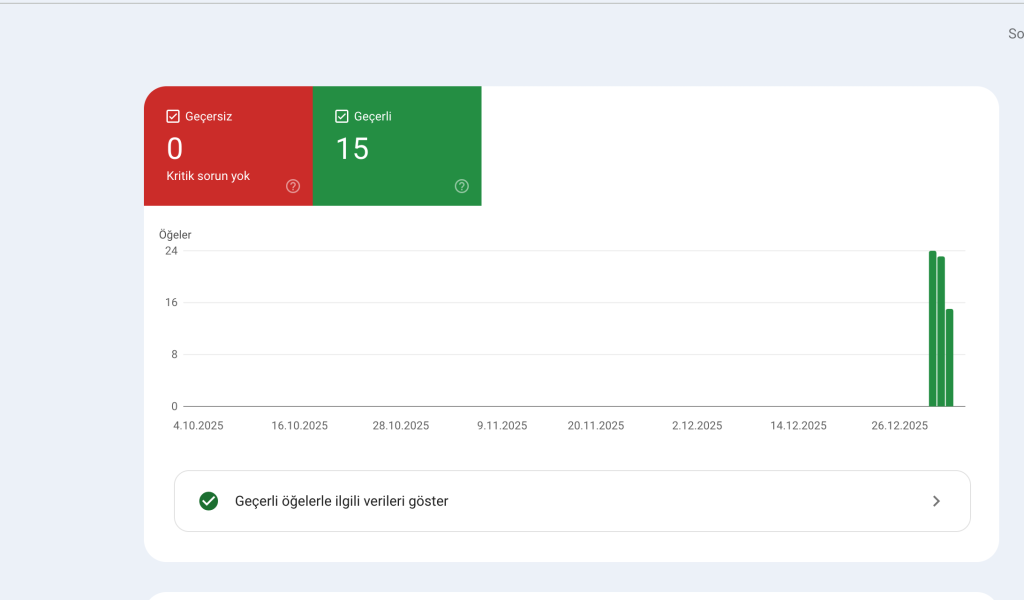
Task: Click the 26.12.2025 date axis label
Action: tap(899, 425)
